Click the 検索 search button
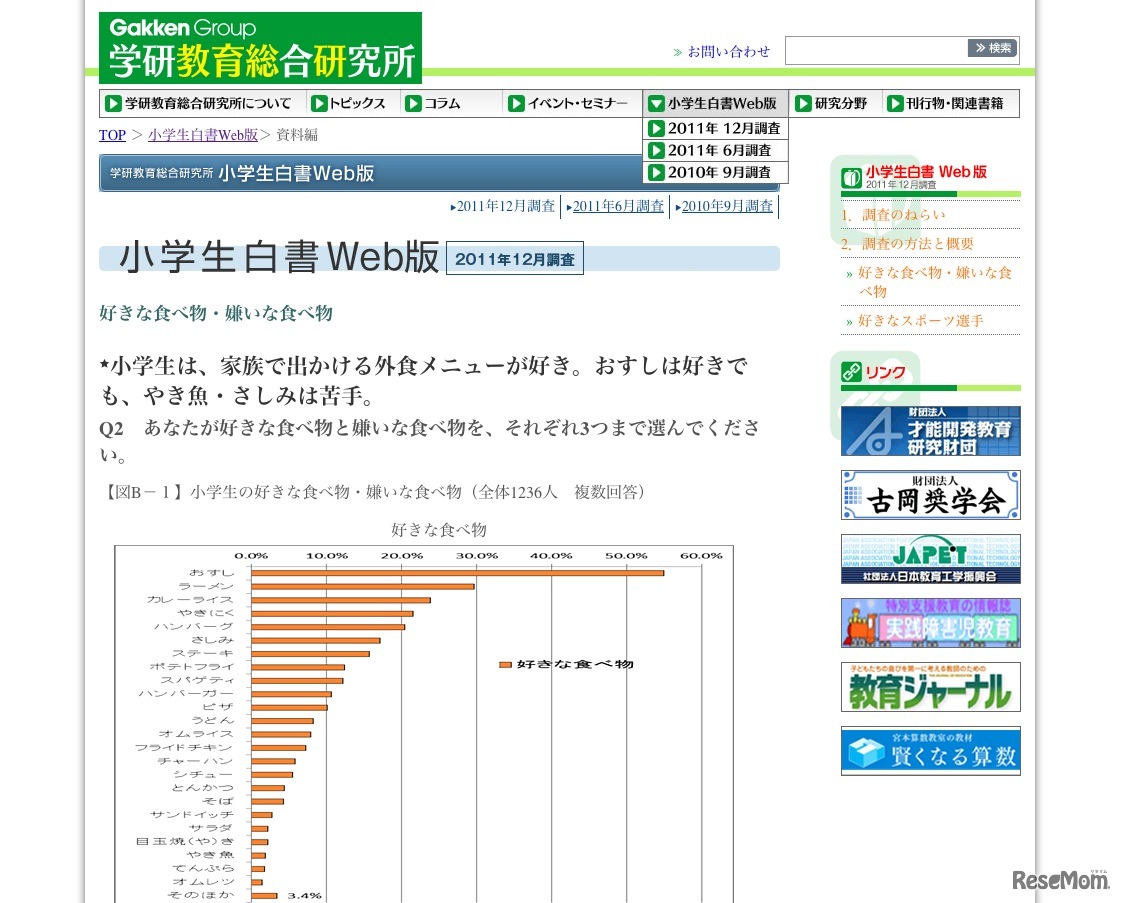1123x903 pixels. tap(993, 48)
